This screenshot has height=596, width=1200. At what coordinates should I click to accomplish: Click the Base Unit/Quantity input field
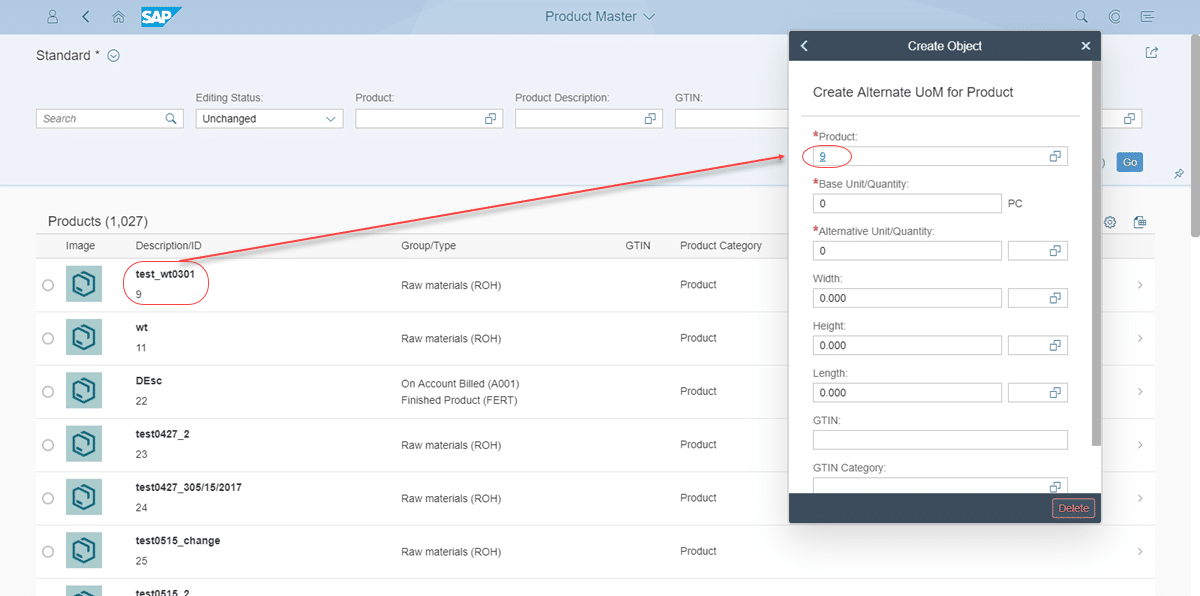pyautogui.click(x=906, y=204)
